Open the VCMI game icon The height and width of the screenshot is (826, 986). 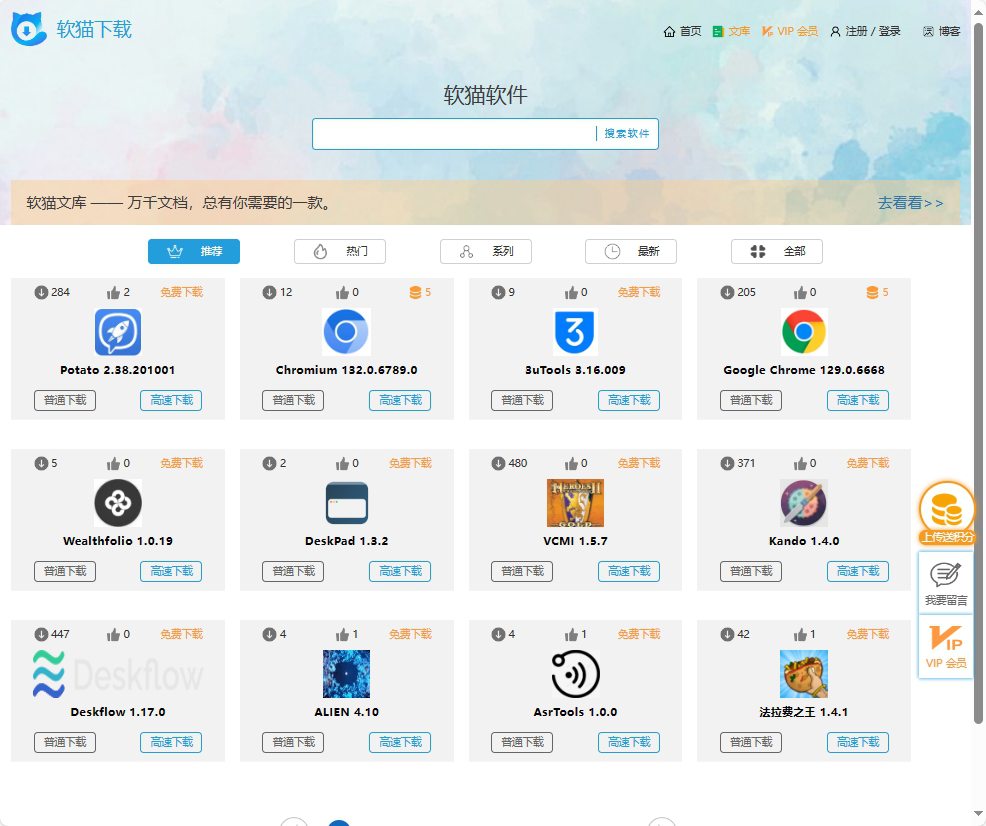(573, 502)
